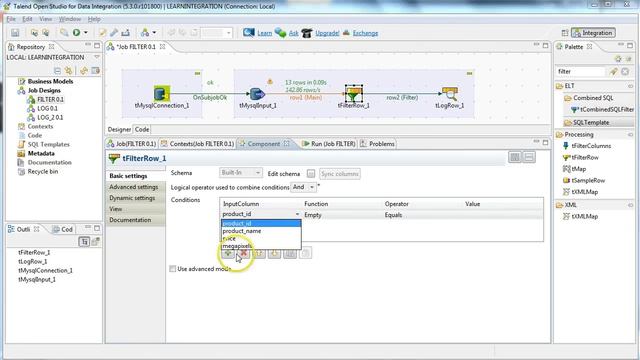Click the tMysqlConnection_1 component on canvas
This screenshot has width=640, height=360.
click(162, 94)
